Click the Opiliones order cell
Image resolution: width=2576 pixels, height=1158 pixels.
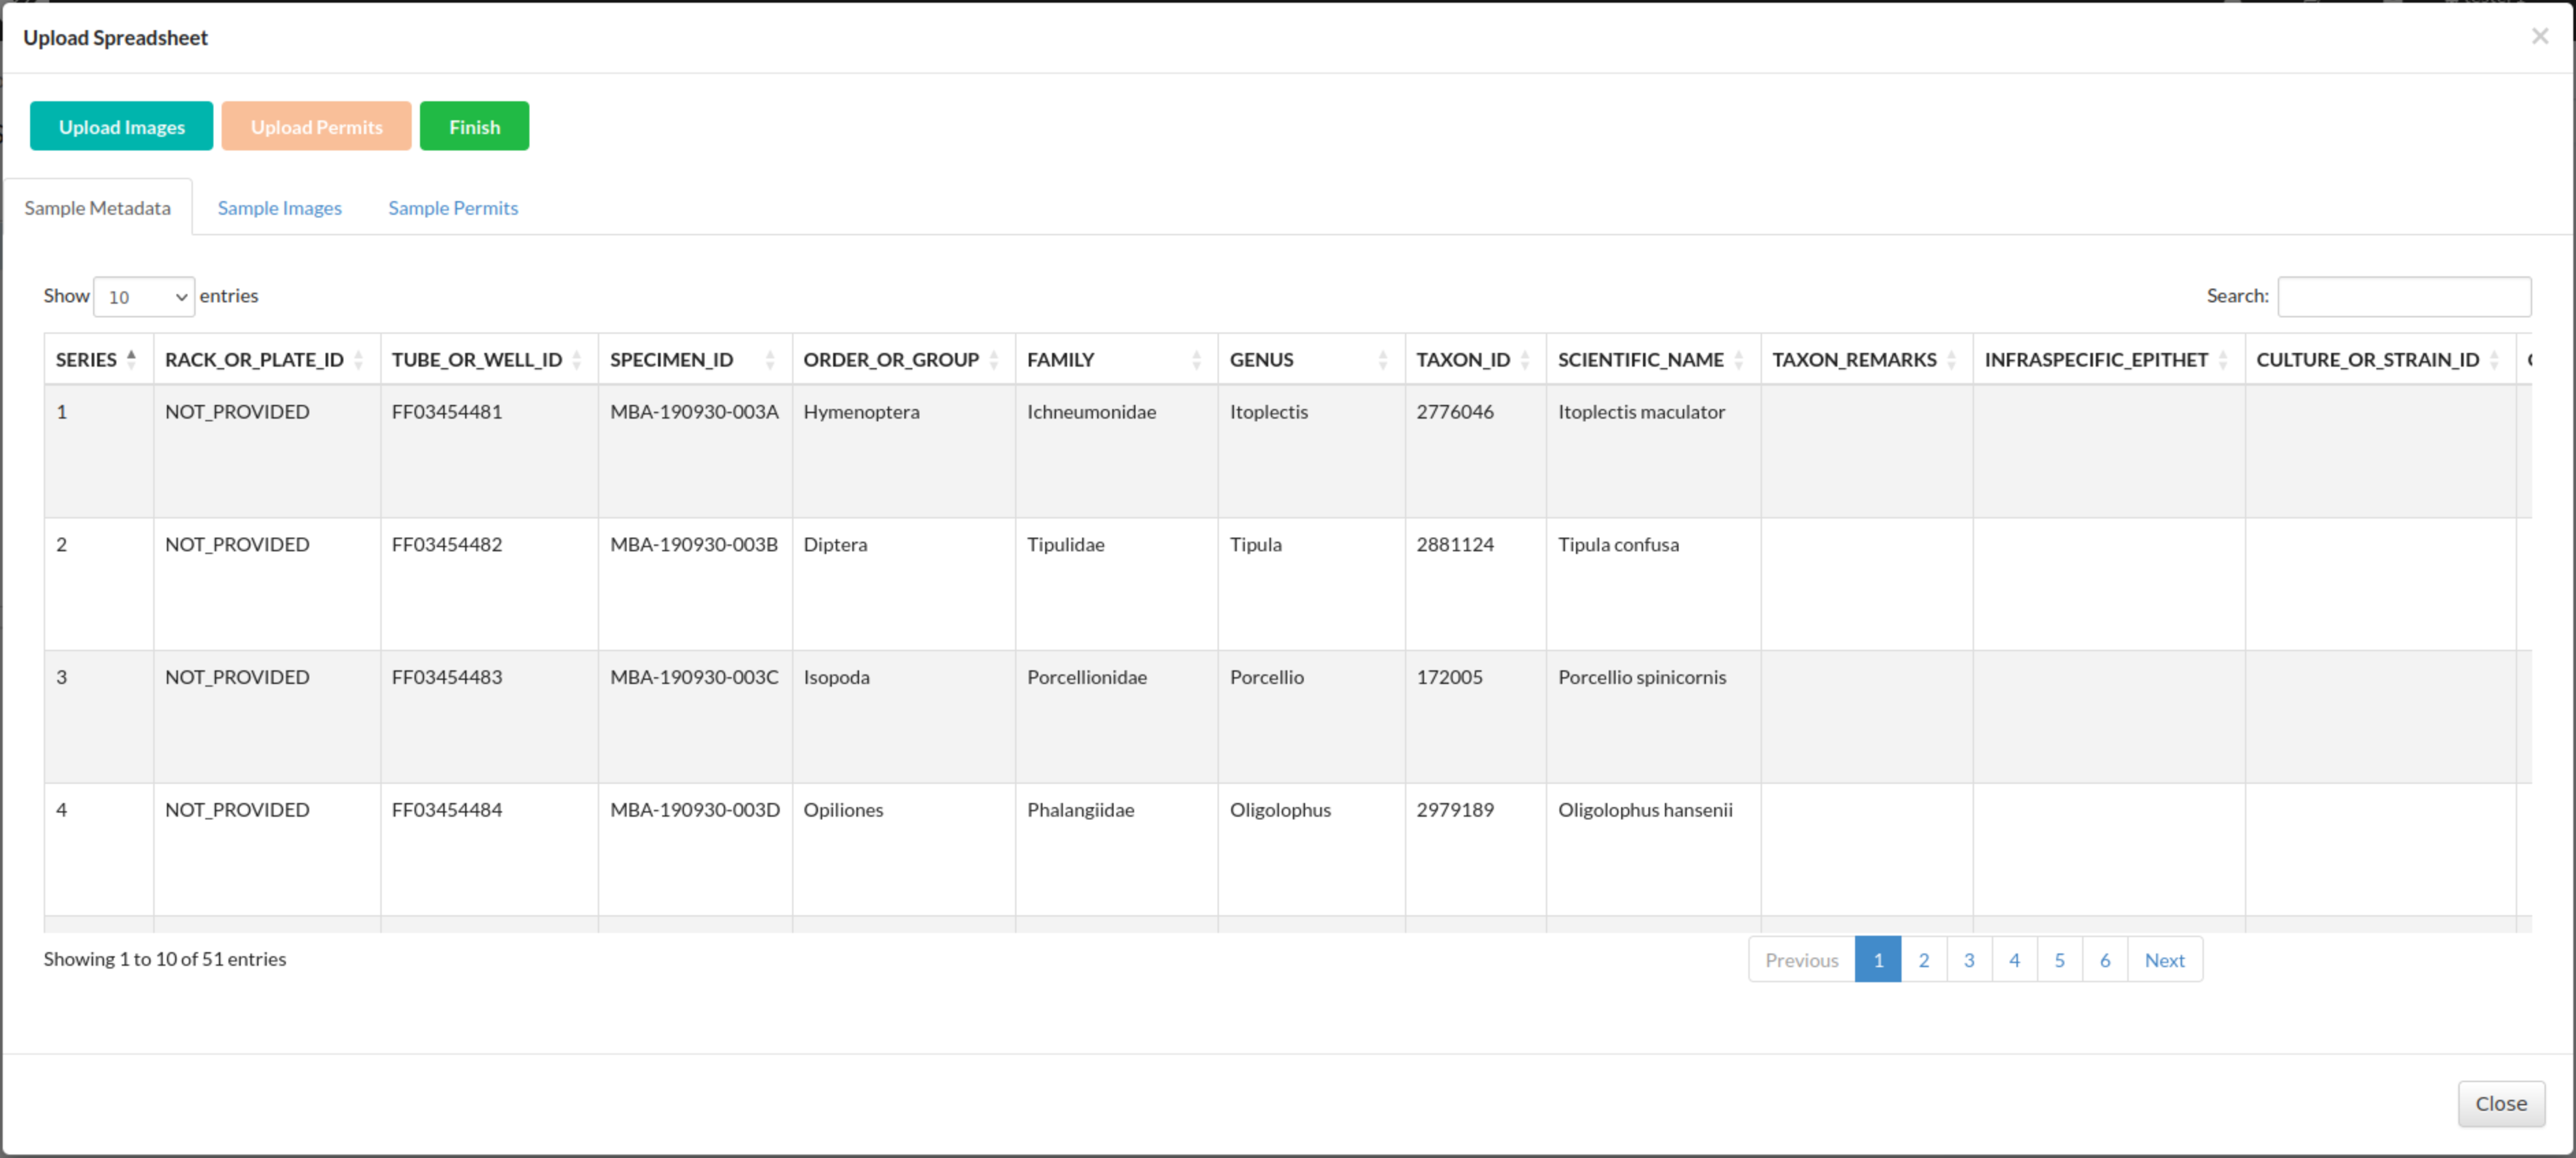click(903, 850)
